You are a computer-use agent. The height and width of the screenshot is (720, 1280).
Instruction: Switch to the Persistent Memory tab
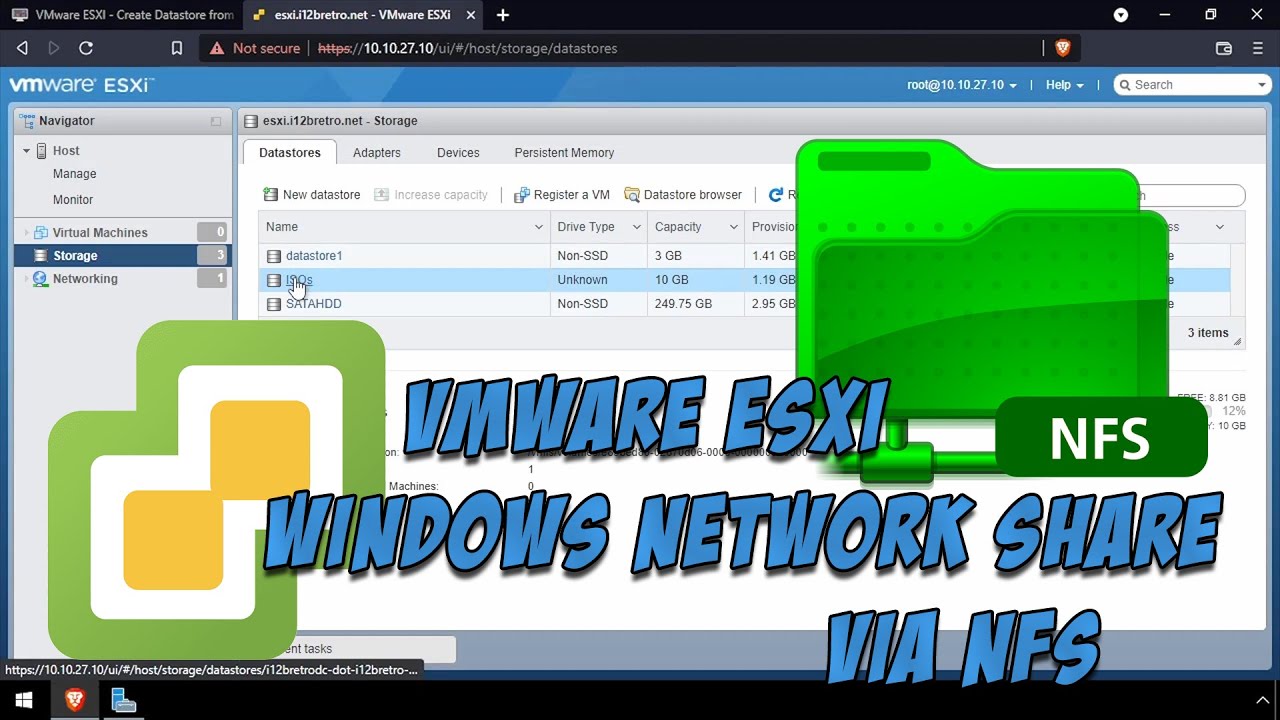tap(564, 153)
